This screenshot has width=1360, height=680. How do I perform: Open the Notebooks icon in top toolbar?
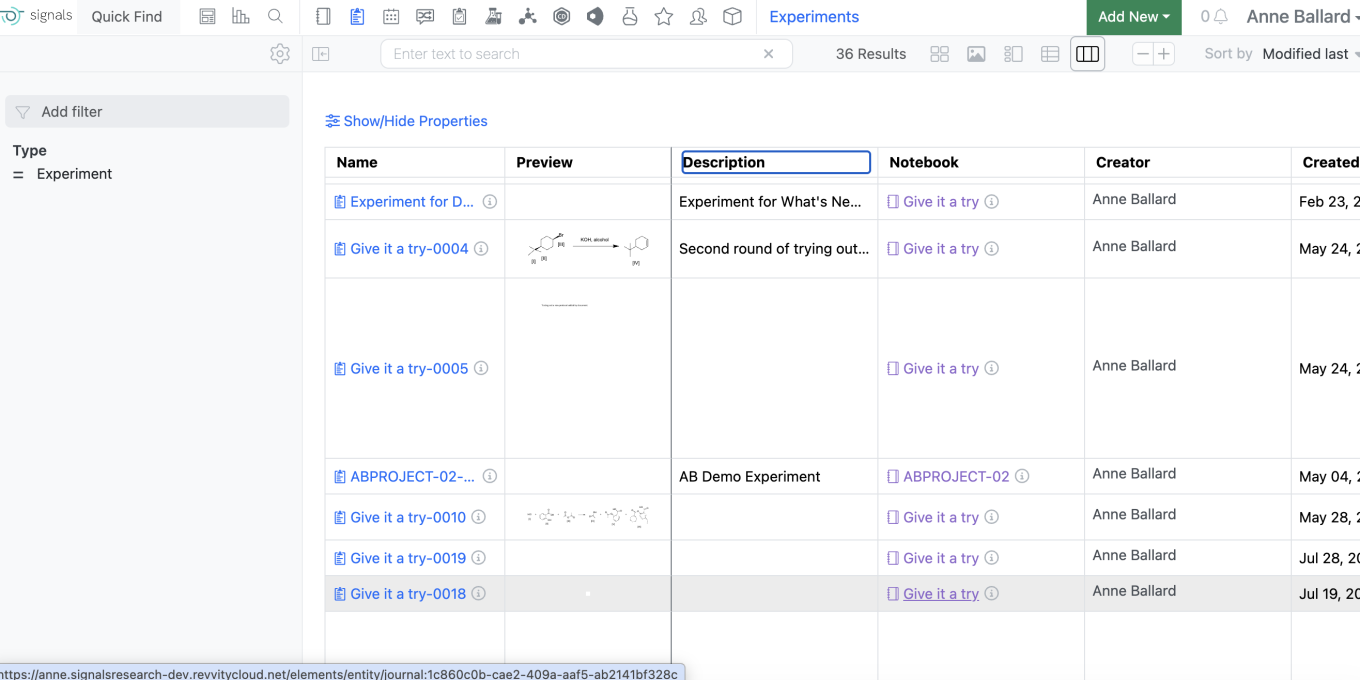click(323, 17)
